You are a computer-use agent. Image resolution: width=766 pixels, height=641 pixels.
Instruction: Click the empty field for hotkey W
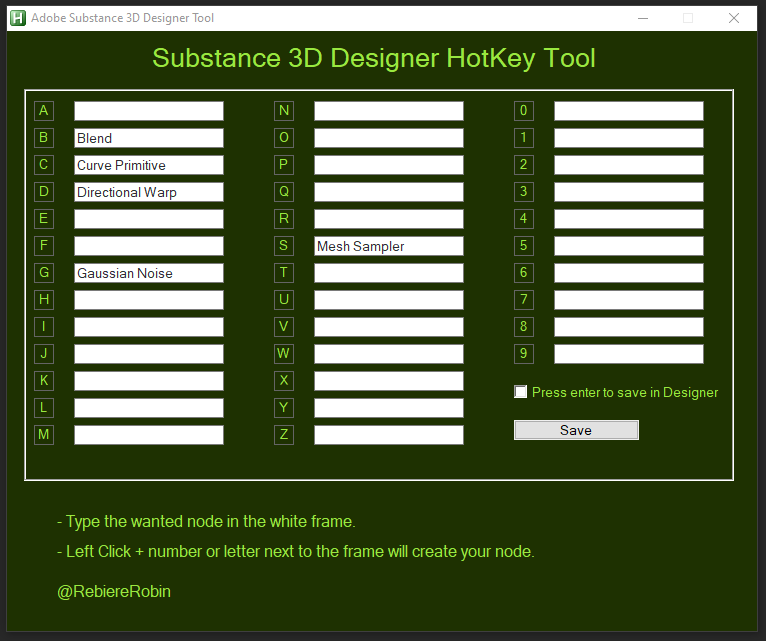[389, 354]
